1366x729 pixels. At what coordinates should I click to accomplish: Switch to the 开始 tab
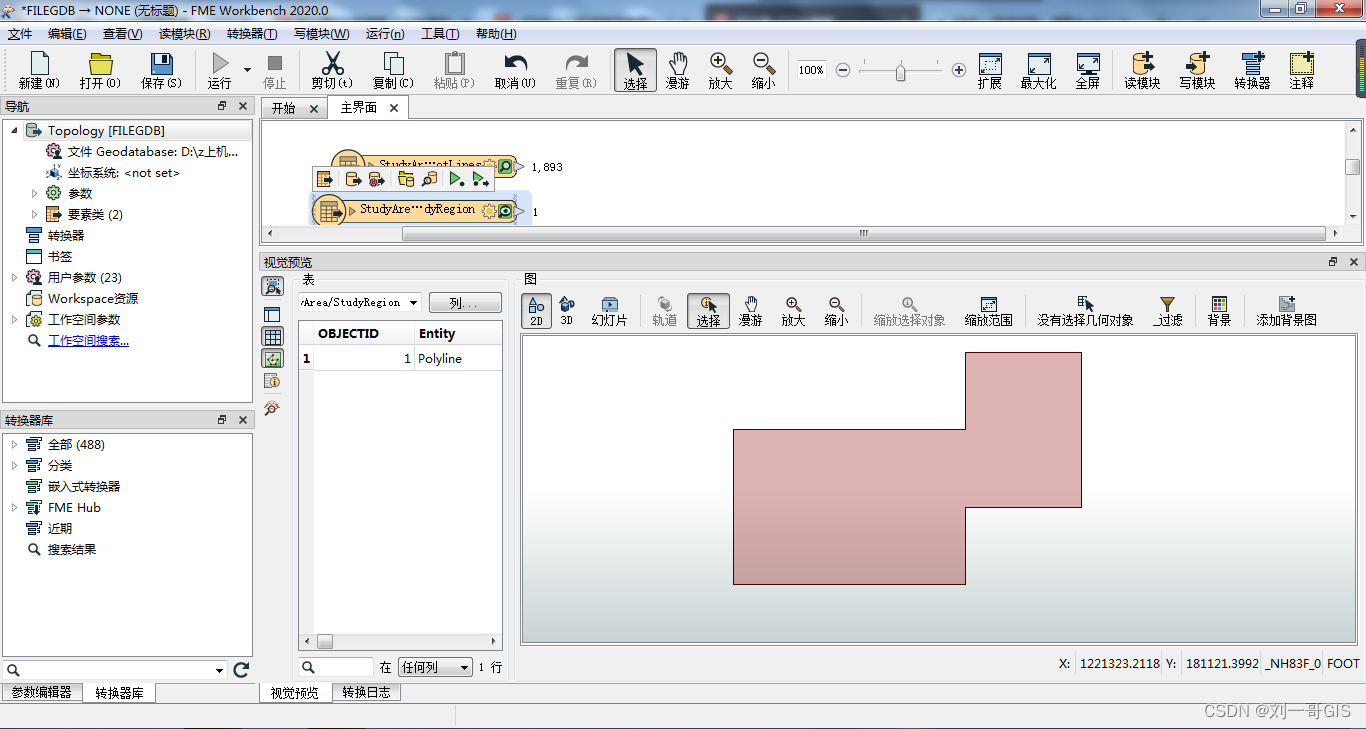[284, 108]
